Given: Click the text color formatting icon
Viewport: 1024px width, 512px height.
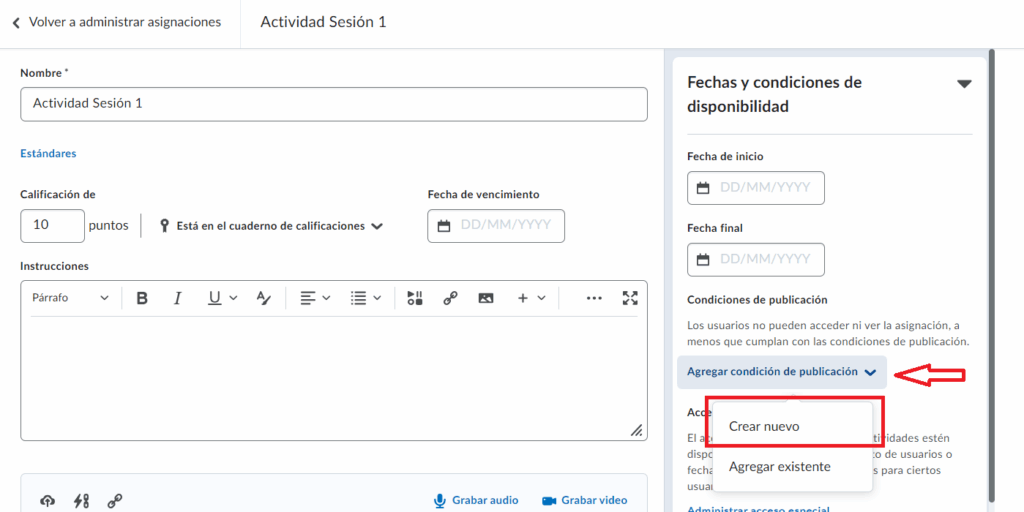Looking at the screenshot, I should 263,298.
